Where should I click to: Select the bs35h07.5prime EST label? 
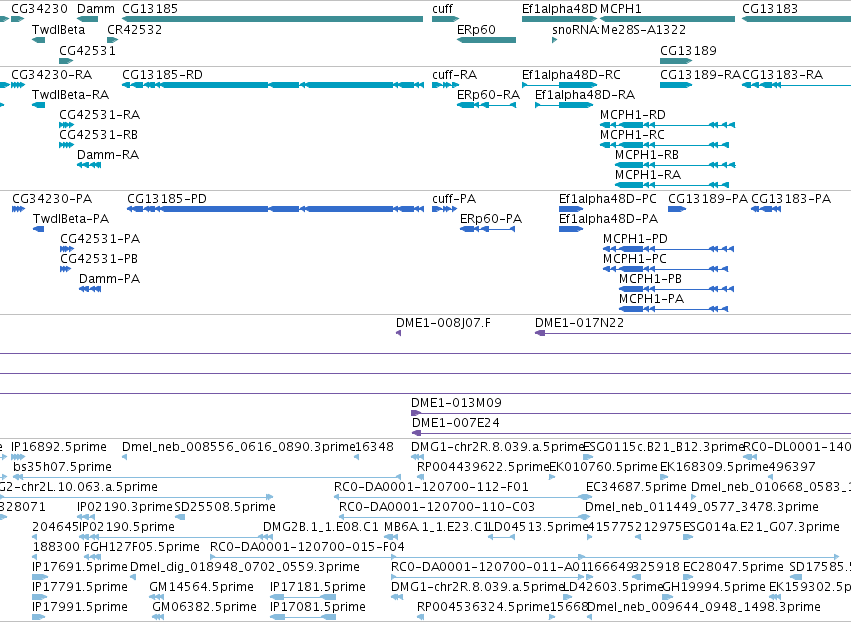62,467
